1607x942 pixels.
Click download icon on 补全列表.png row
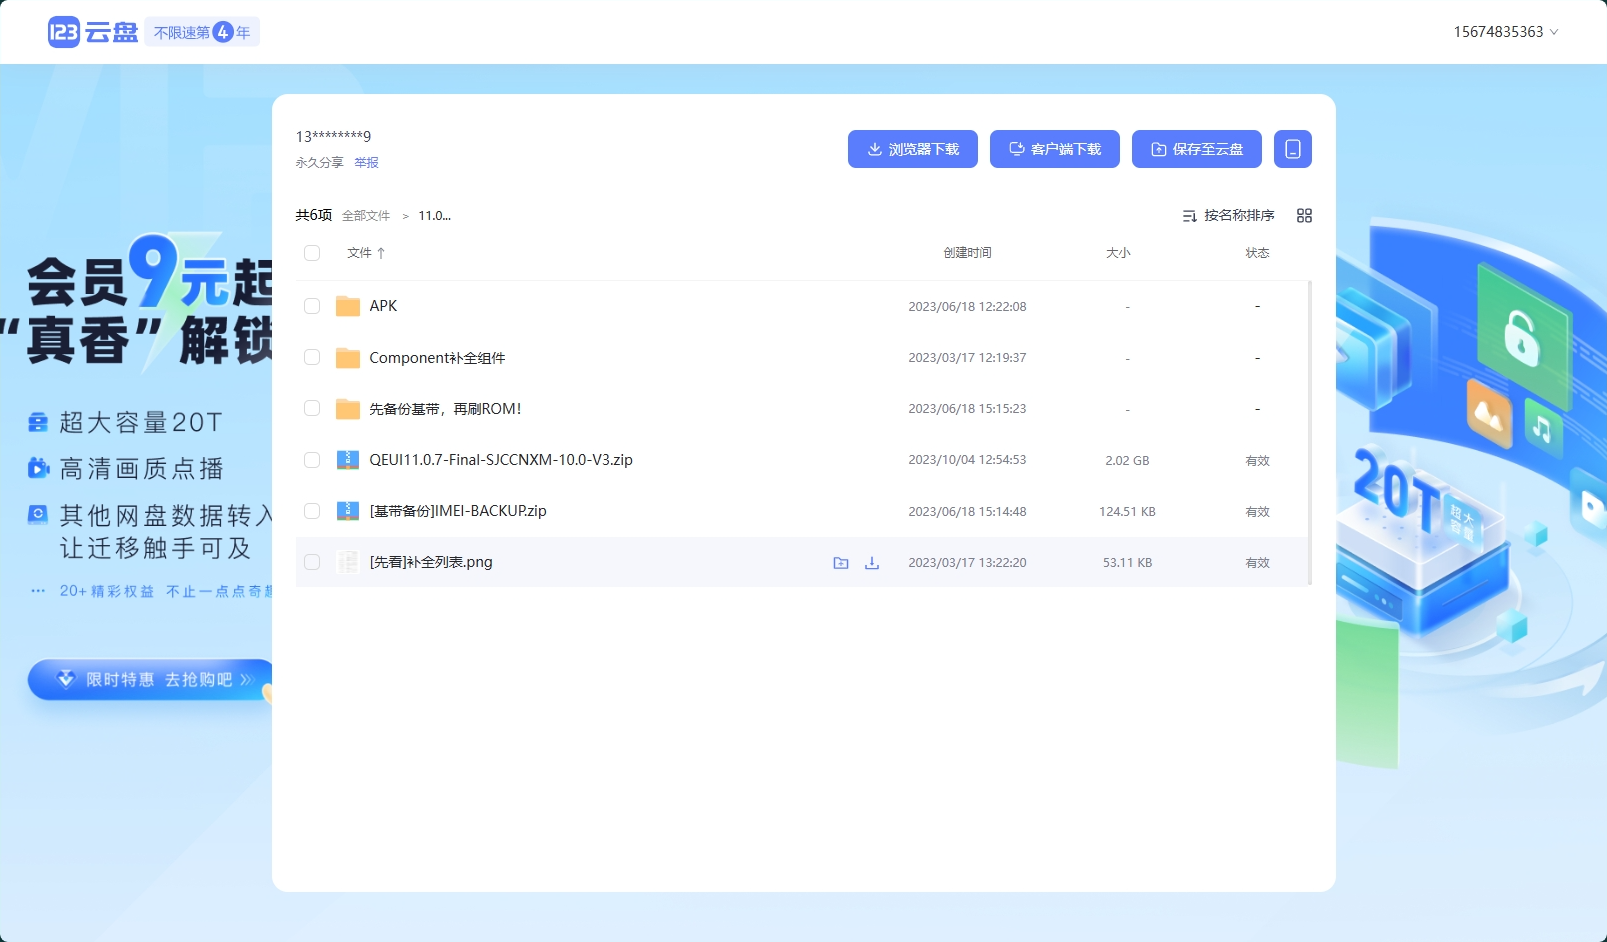point(872,563)
